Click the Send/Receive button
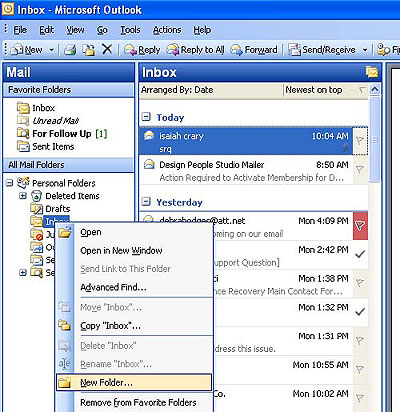Image resolution: width=400 pixels, height=412 pixels. [x=322, y=50]
